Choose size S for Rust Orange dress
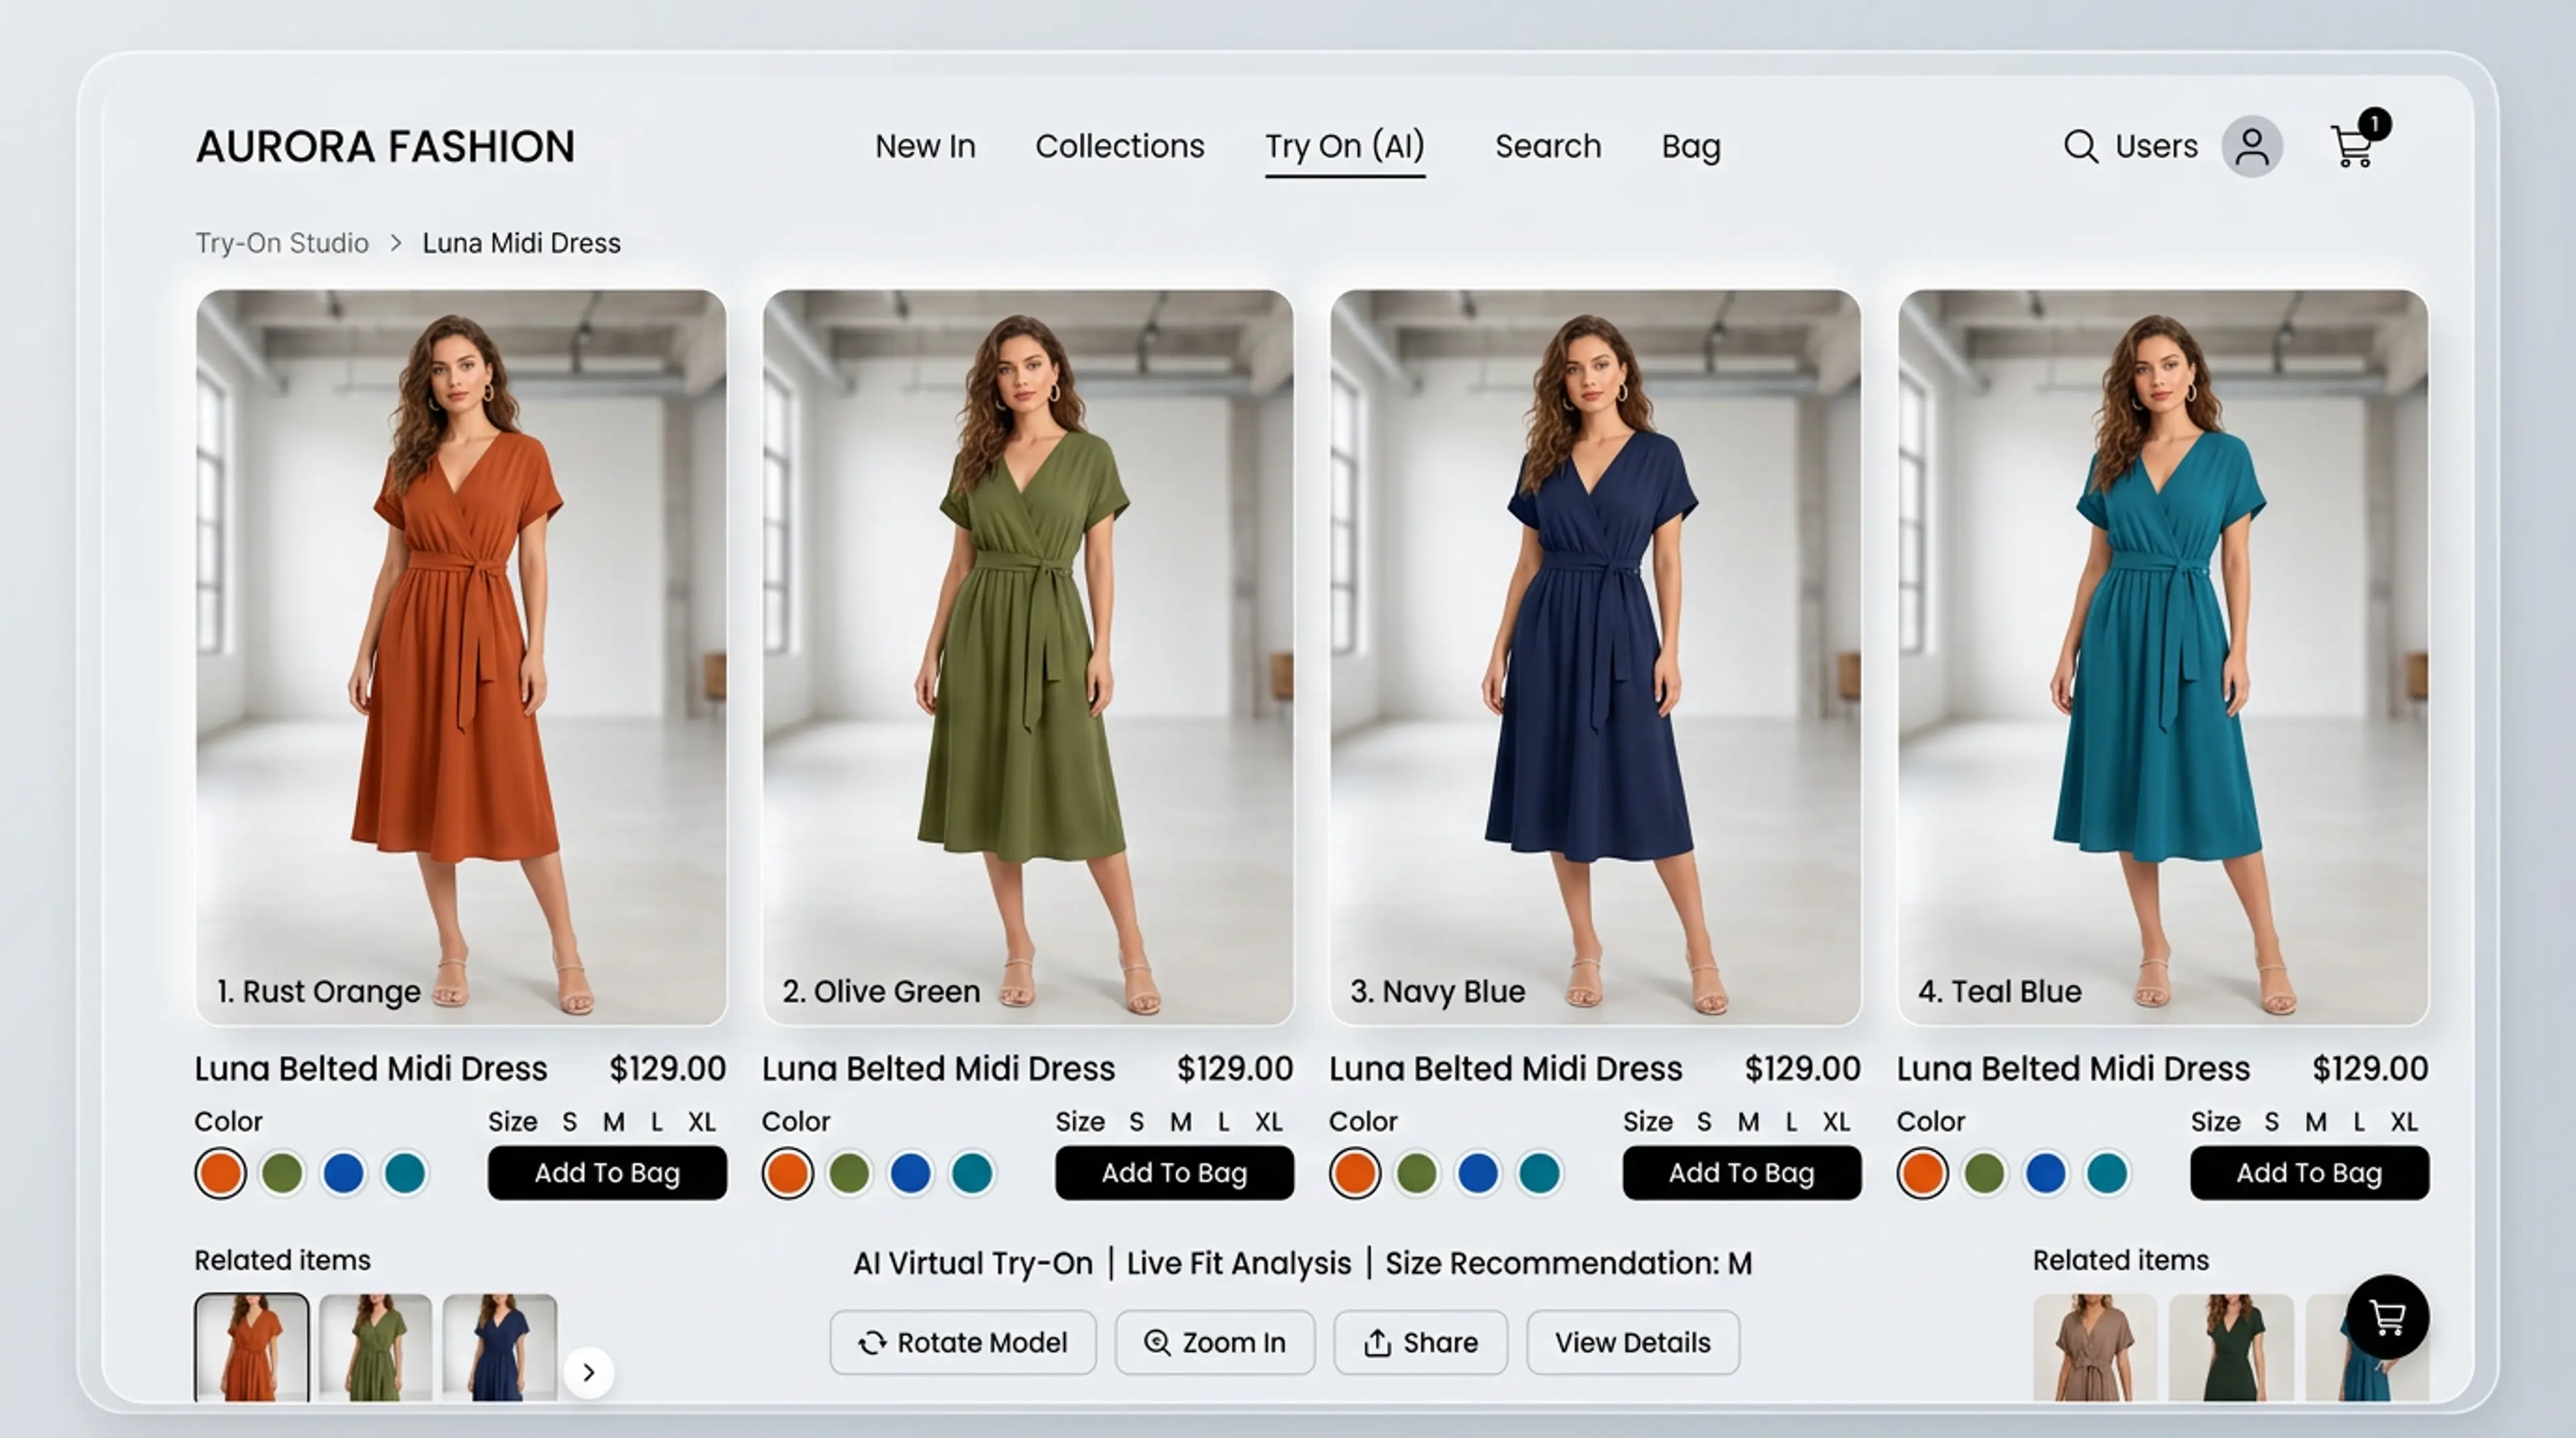The image size is (2576, 1438). click(569, 1122)
